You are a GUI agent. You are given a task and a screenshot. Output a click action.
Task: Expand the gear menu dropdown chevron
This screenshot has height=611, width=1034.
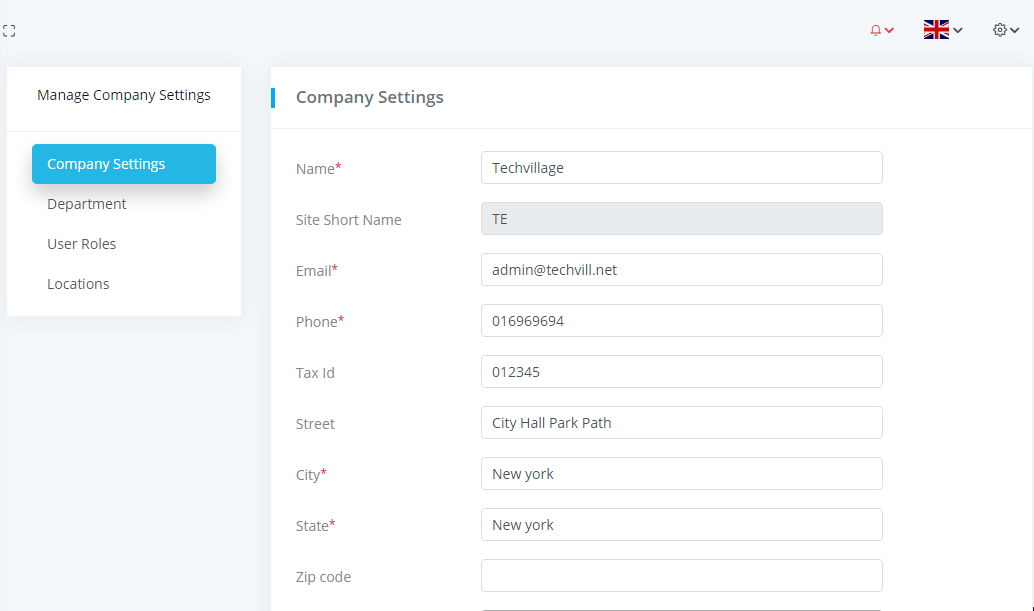(x=1014, y=31)
